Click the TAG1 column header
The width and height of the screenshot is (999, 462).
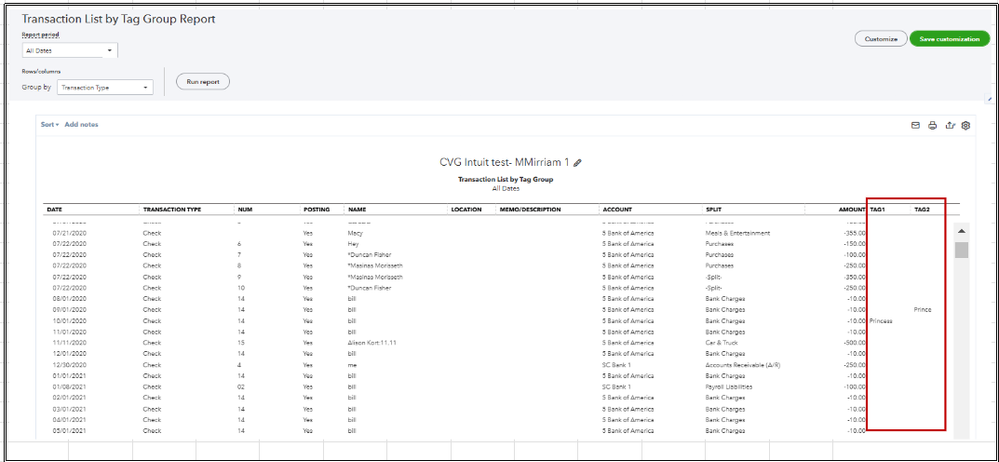click(x=877, y=210)
